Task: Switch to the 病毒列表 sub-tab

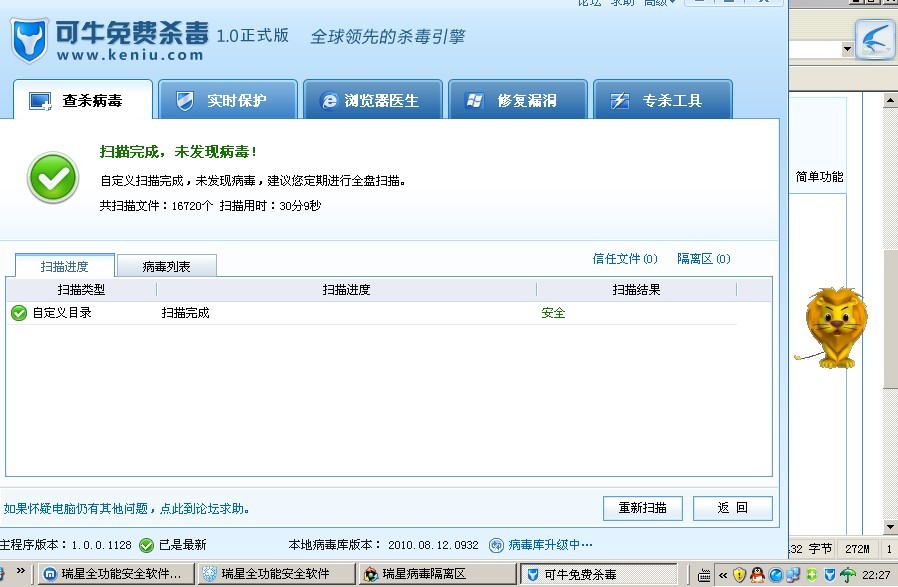Action: (x=167, y=266)
